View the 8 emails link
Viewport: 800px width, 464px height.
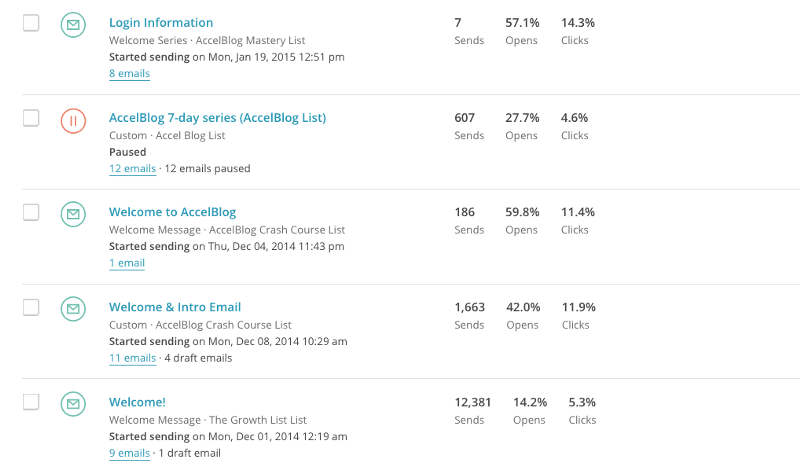(129, 74)
